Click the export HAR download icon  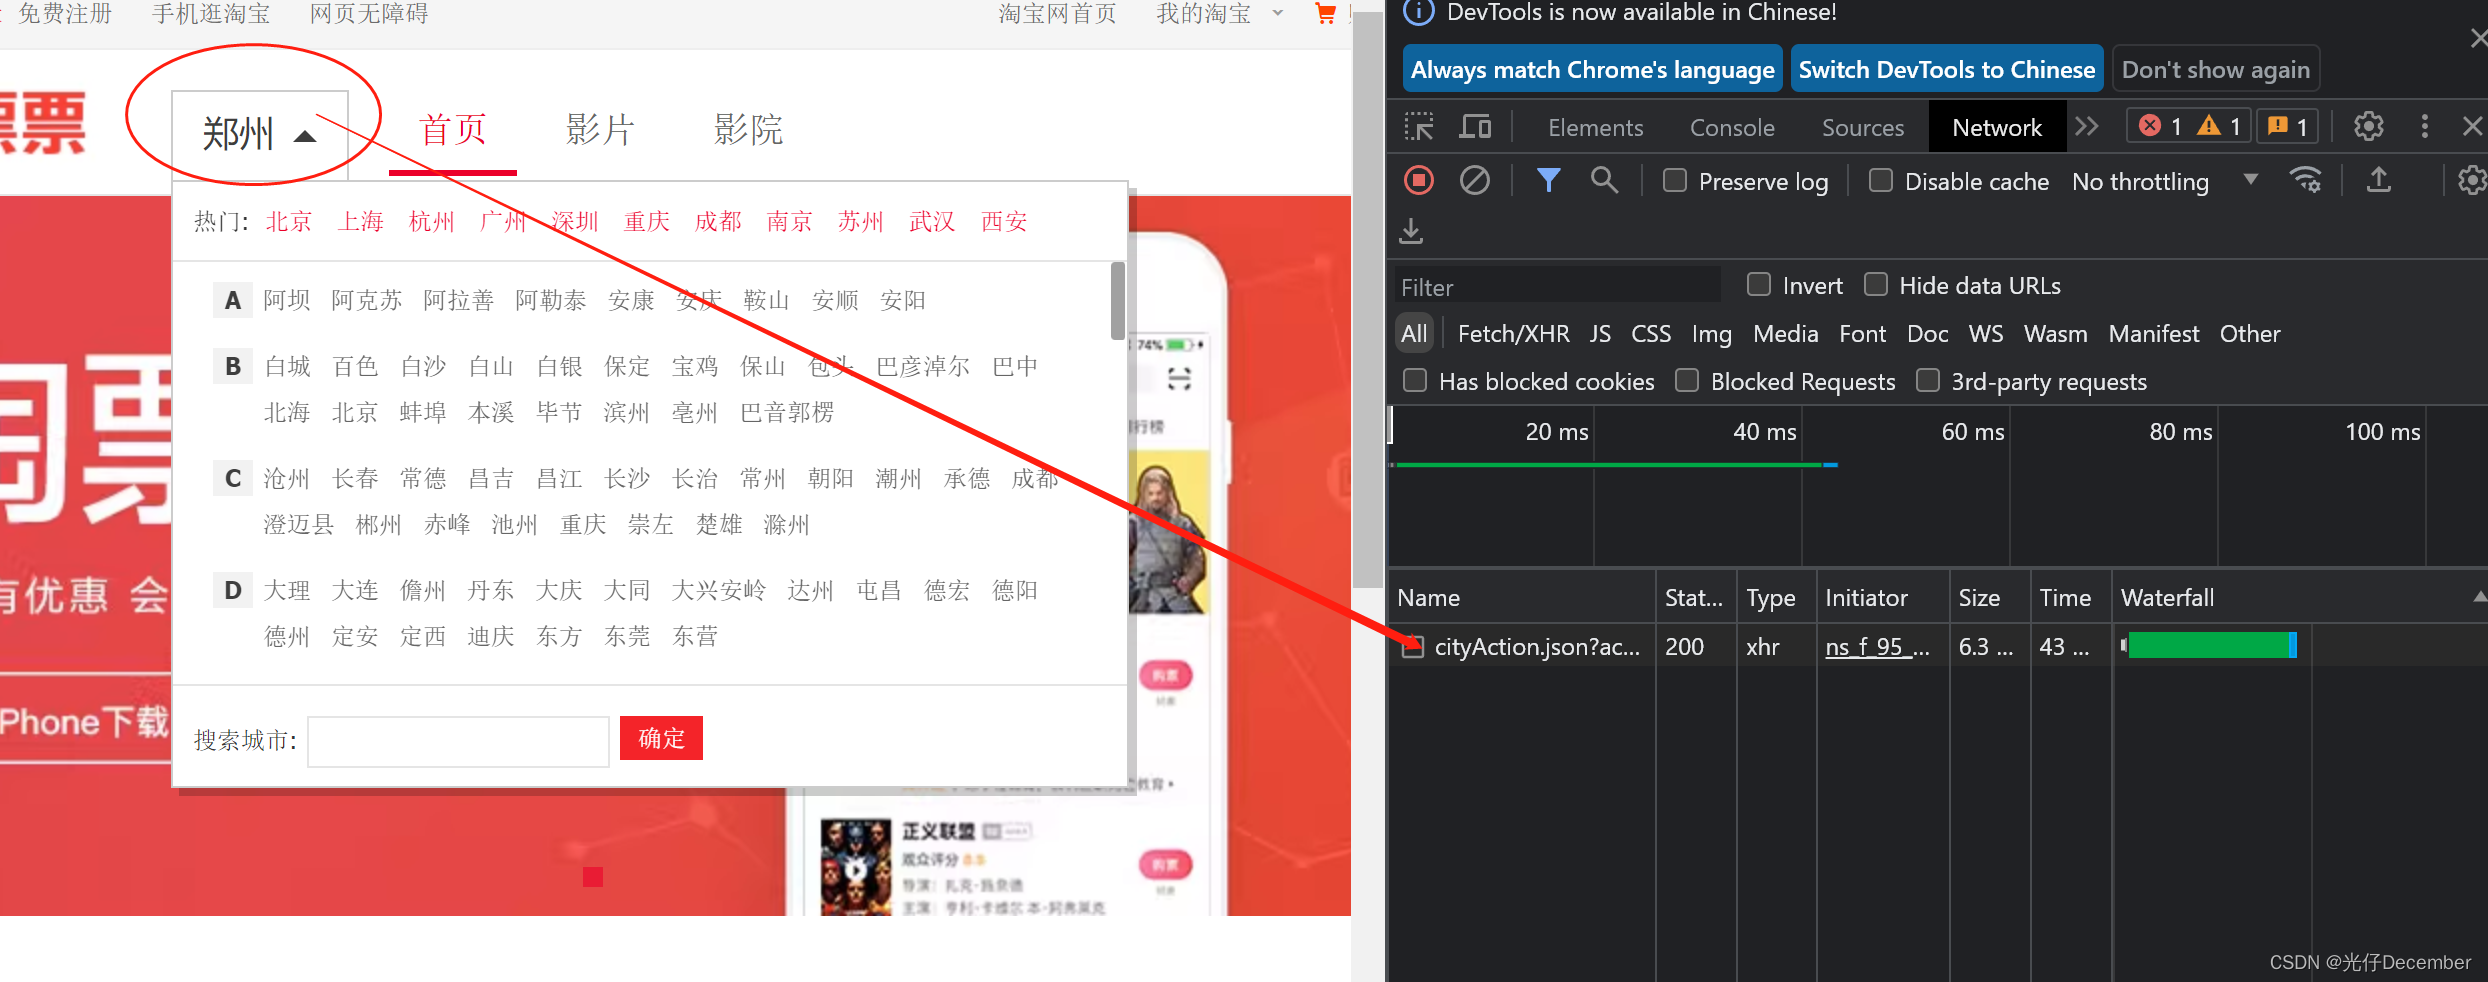click(1411, 231)
